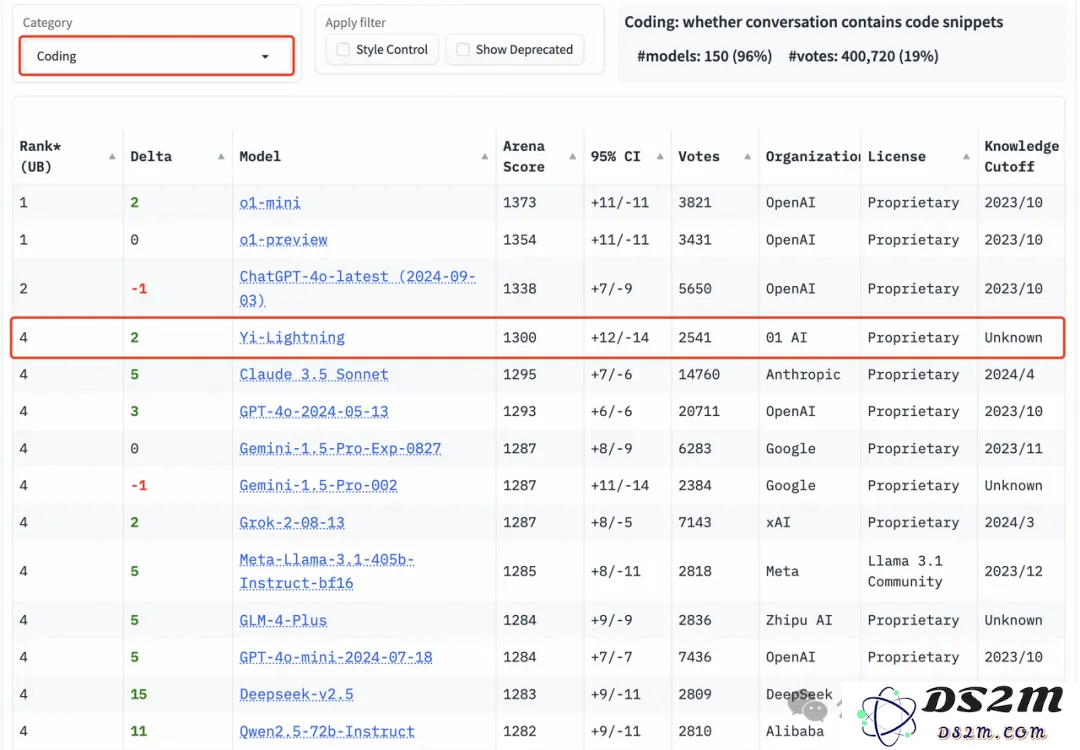Open the o1-preview model link
The height and width of the screenshot is (750, 1080).
[283, 240]
